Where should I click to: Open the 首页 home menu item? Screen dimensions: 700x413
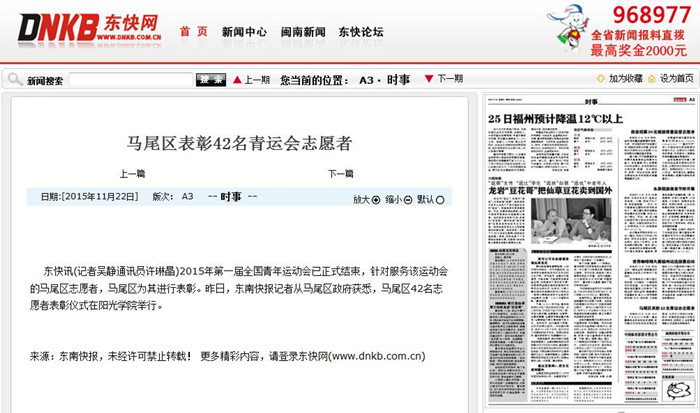[x=194, y=31]
